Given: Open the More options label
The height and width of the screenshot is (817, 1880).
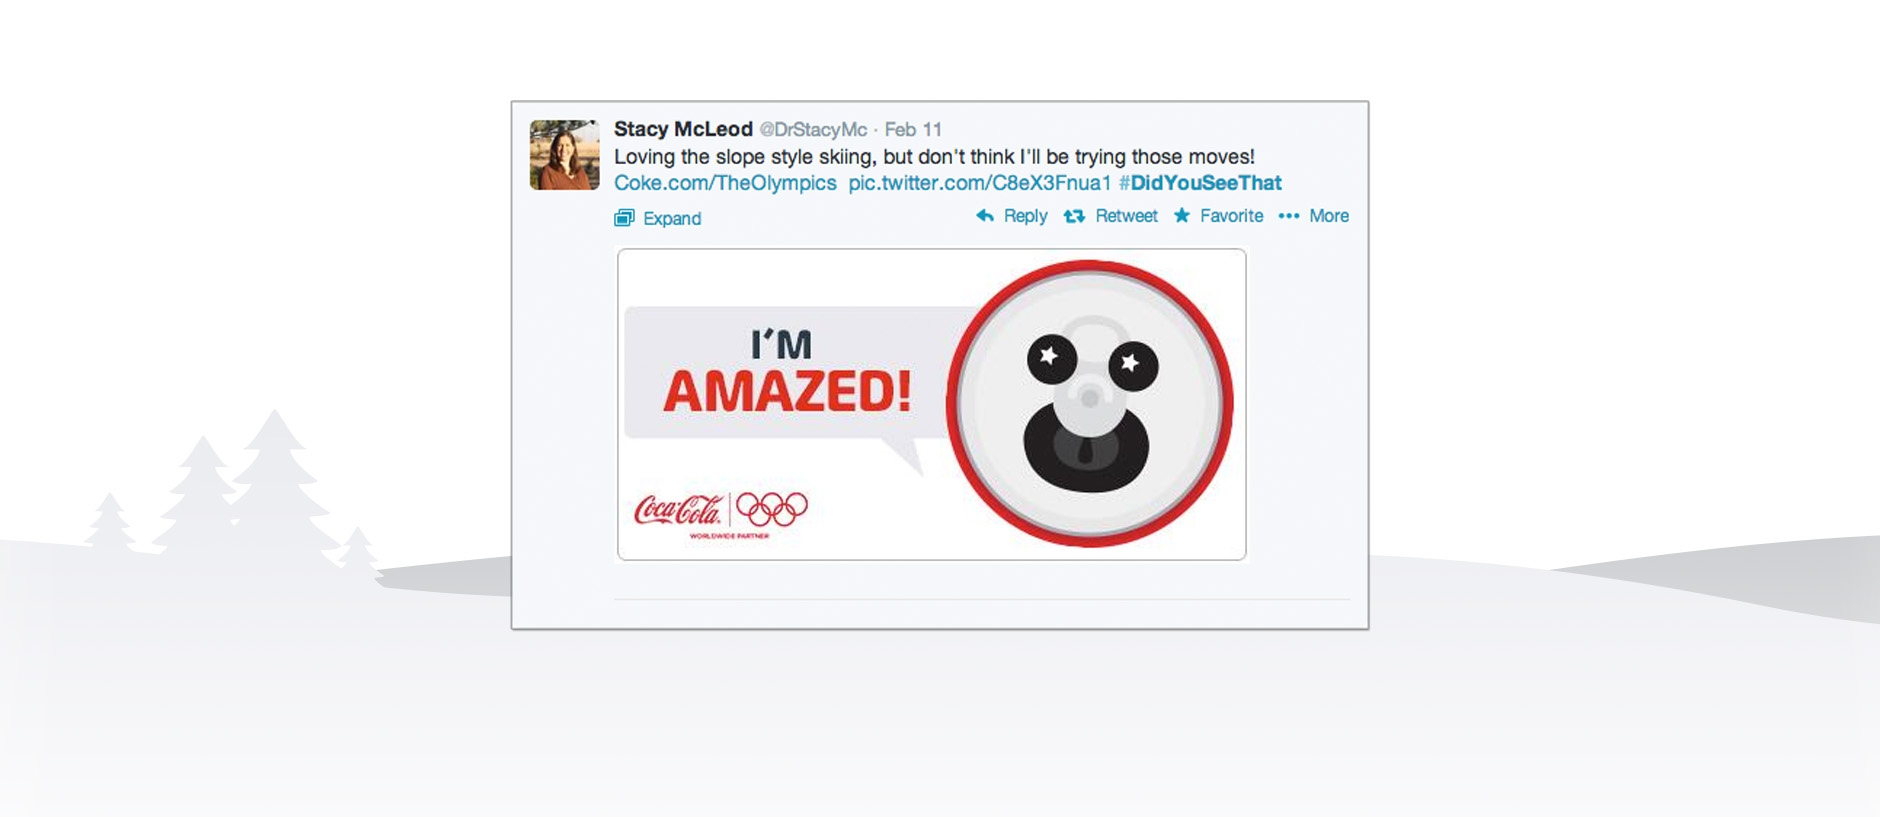Looking at the screenshot, I should pos(1329,216).
